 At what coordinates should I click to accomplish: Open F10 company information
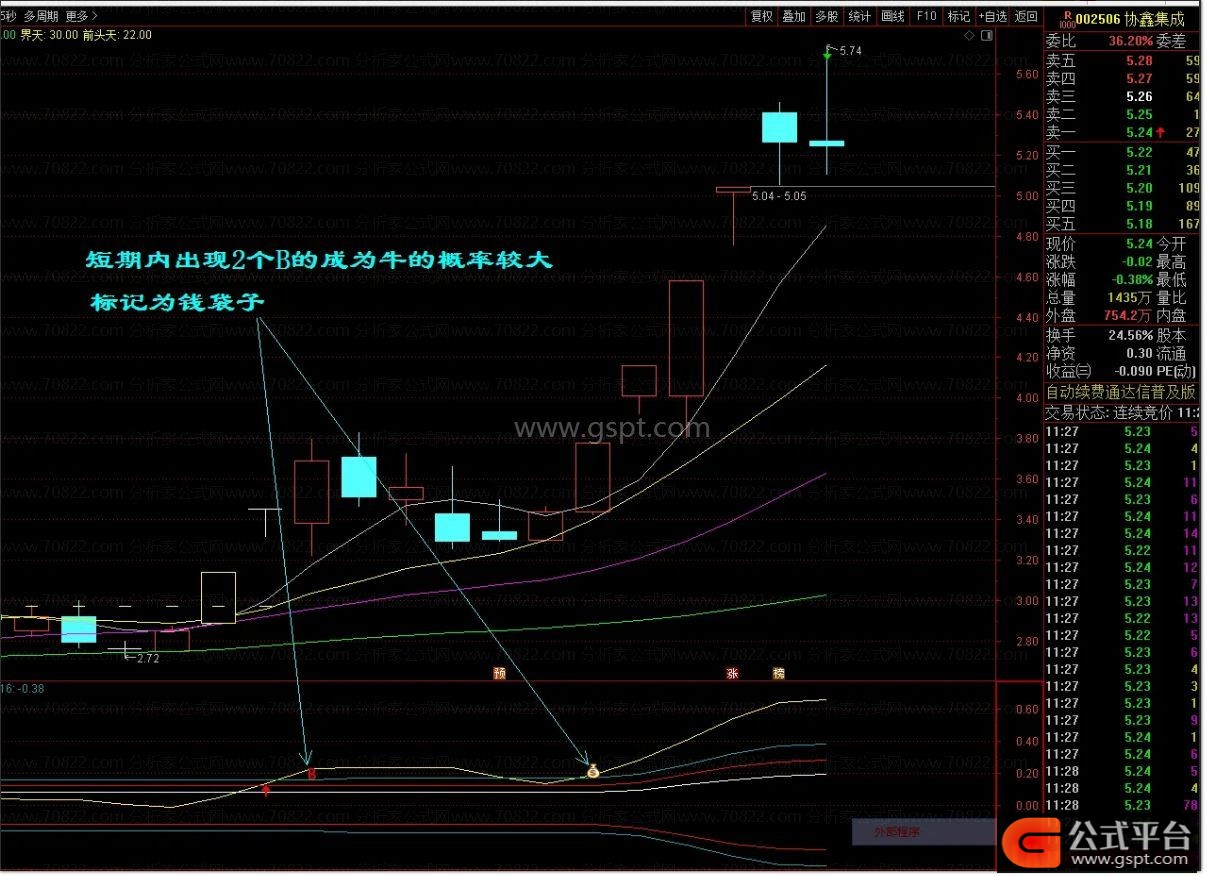tap(926, 16)
